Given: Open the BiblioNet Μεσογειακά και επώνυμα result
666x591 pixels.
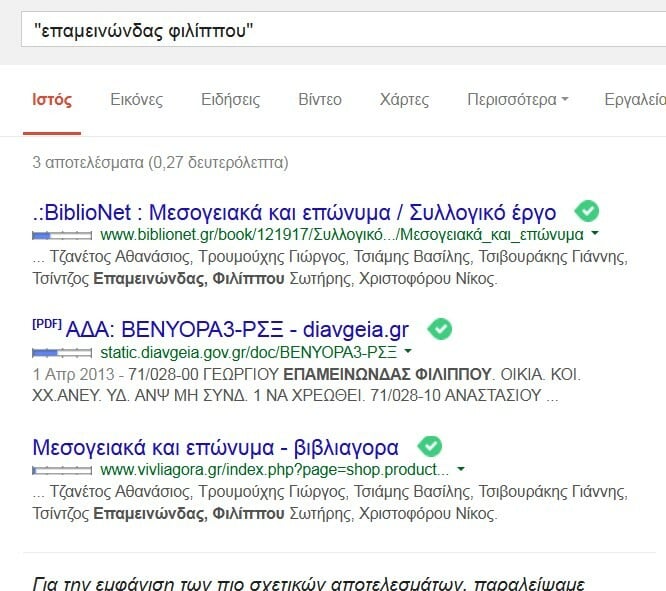Looking at the screenshot, I should pyautogui.click(x=294, y=212).
